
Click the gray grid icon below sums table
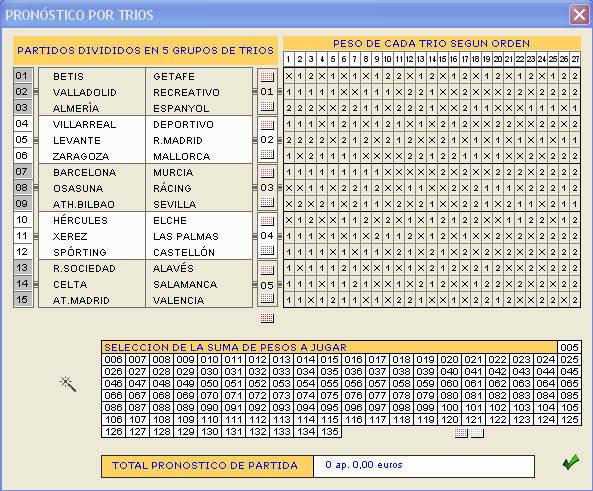click(x=477, y=433)
